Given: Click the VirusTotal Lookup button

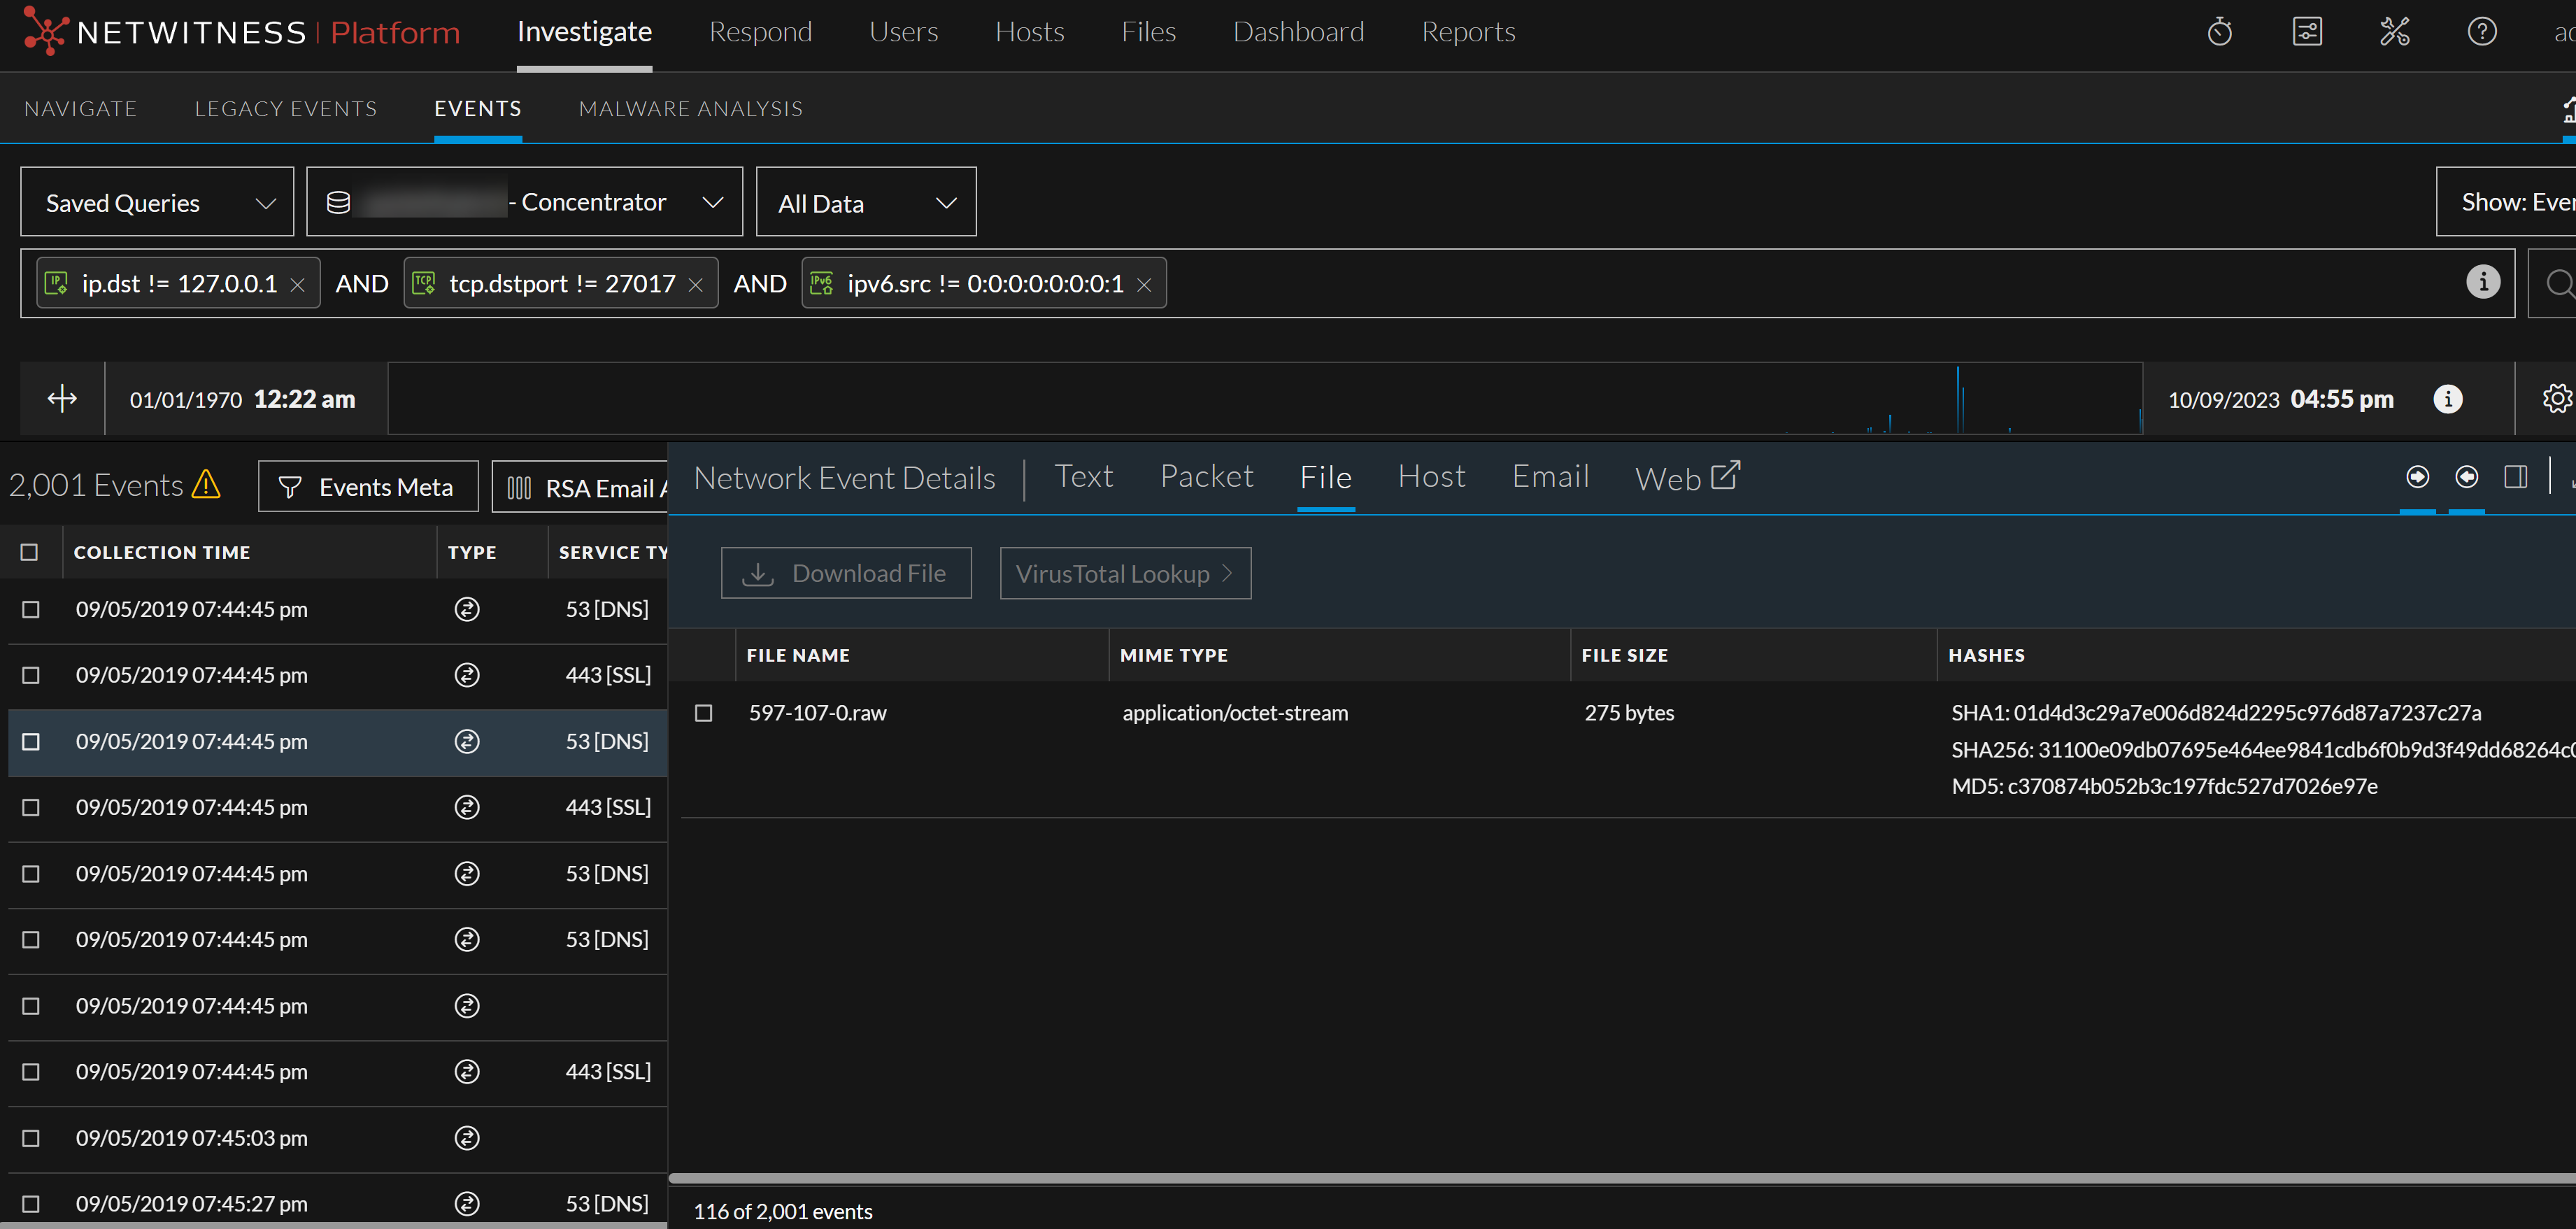Looking at the screenshot, I should (x=1124, y=574).
